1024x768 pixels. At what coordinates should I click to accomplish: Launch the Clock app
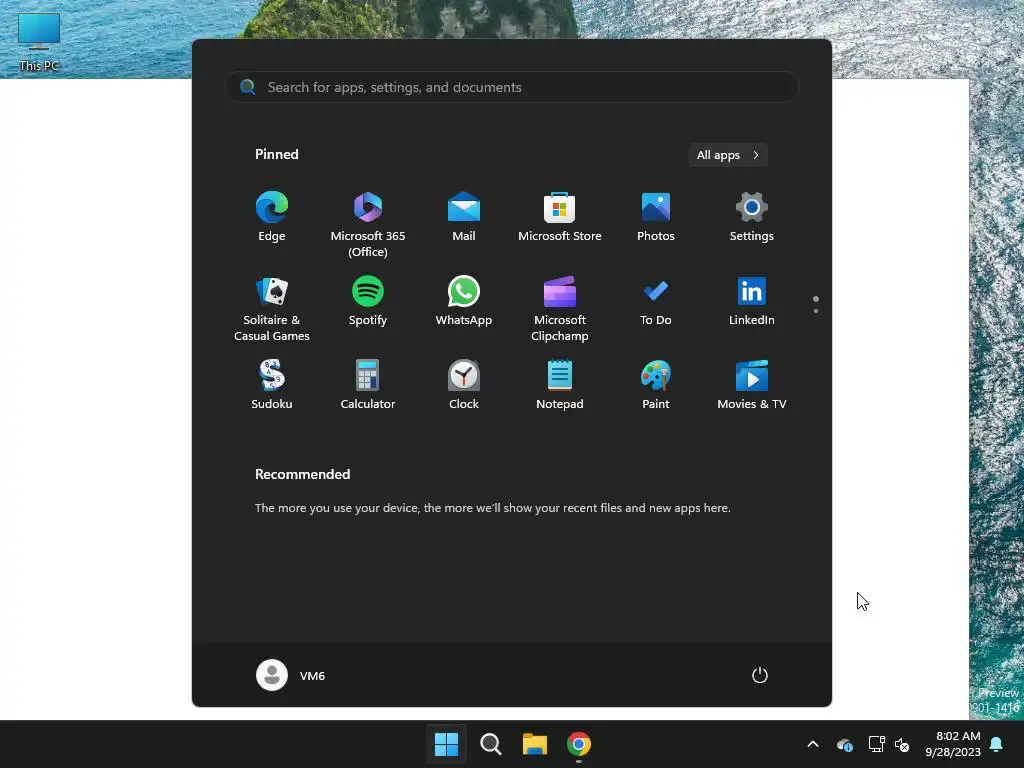pos(464,385)
